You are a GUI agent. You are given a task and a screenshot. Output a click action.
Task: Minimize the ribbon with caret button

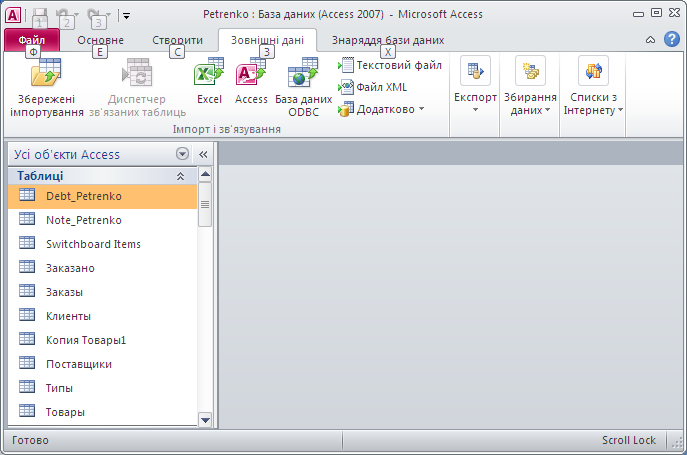[x=651, y=40]
